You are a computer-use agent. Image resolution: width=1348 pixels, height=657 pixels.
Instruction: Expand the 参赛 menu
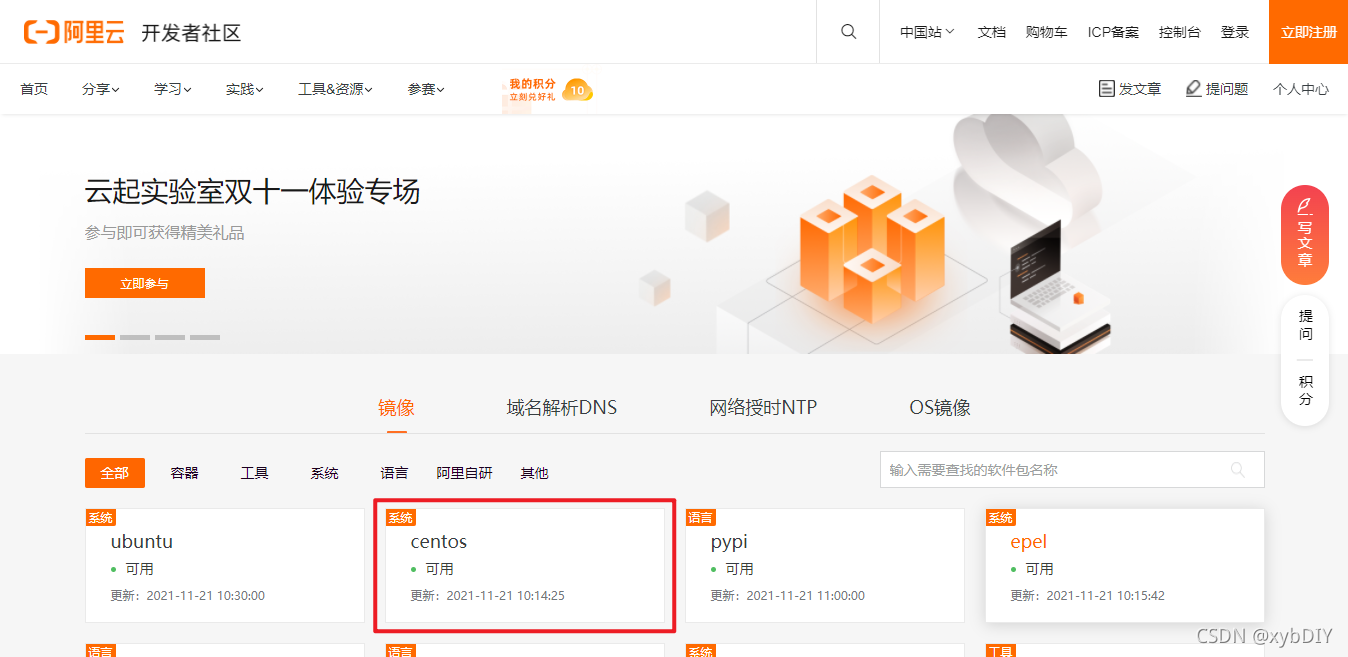click(x=426, y=89)
